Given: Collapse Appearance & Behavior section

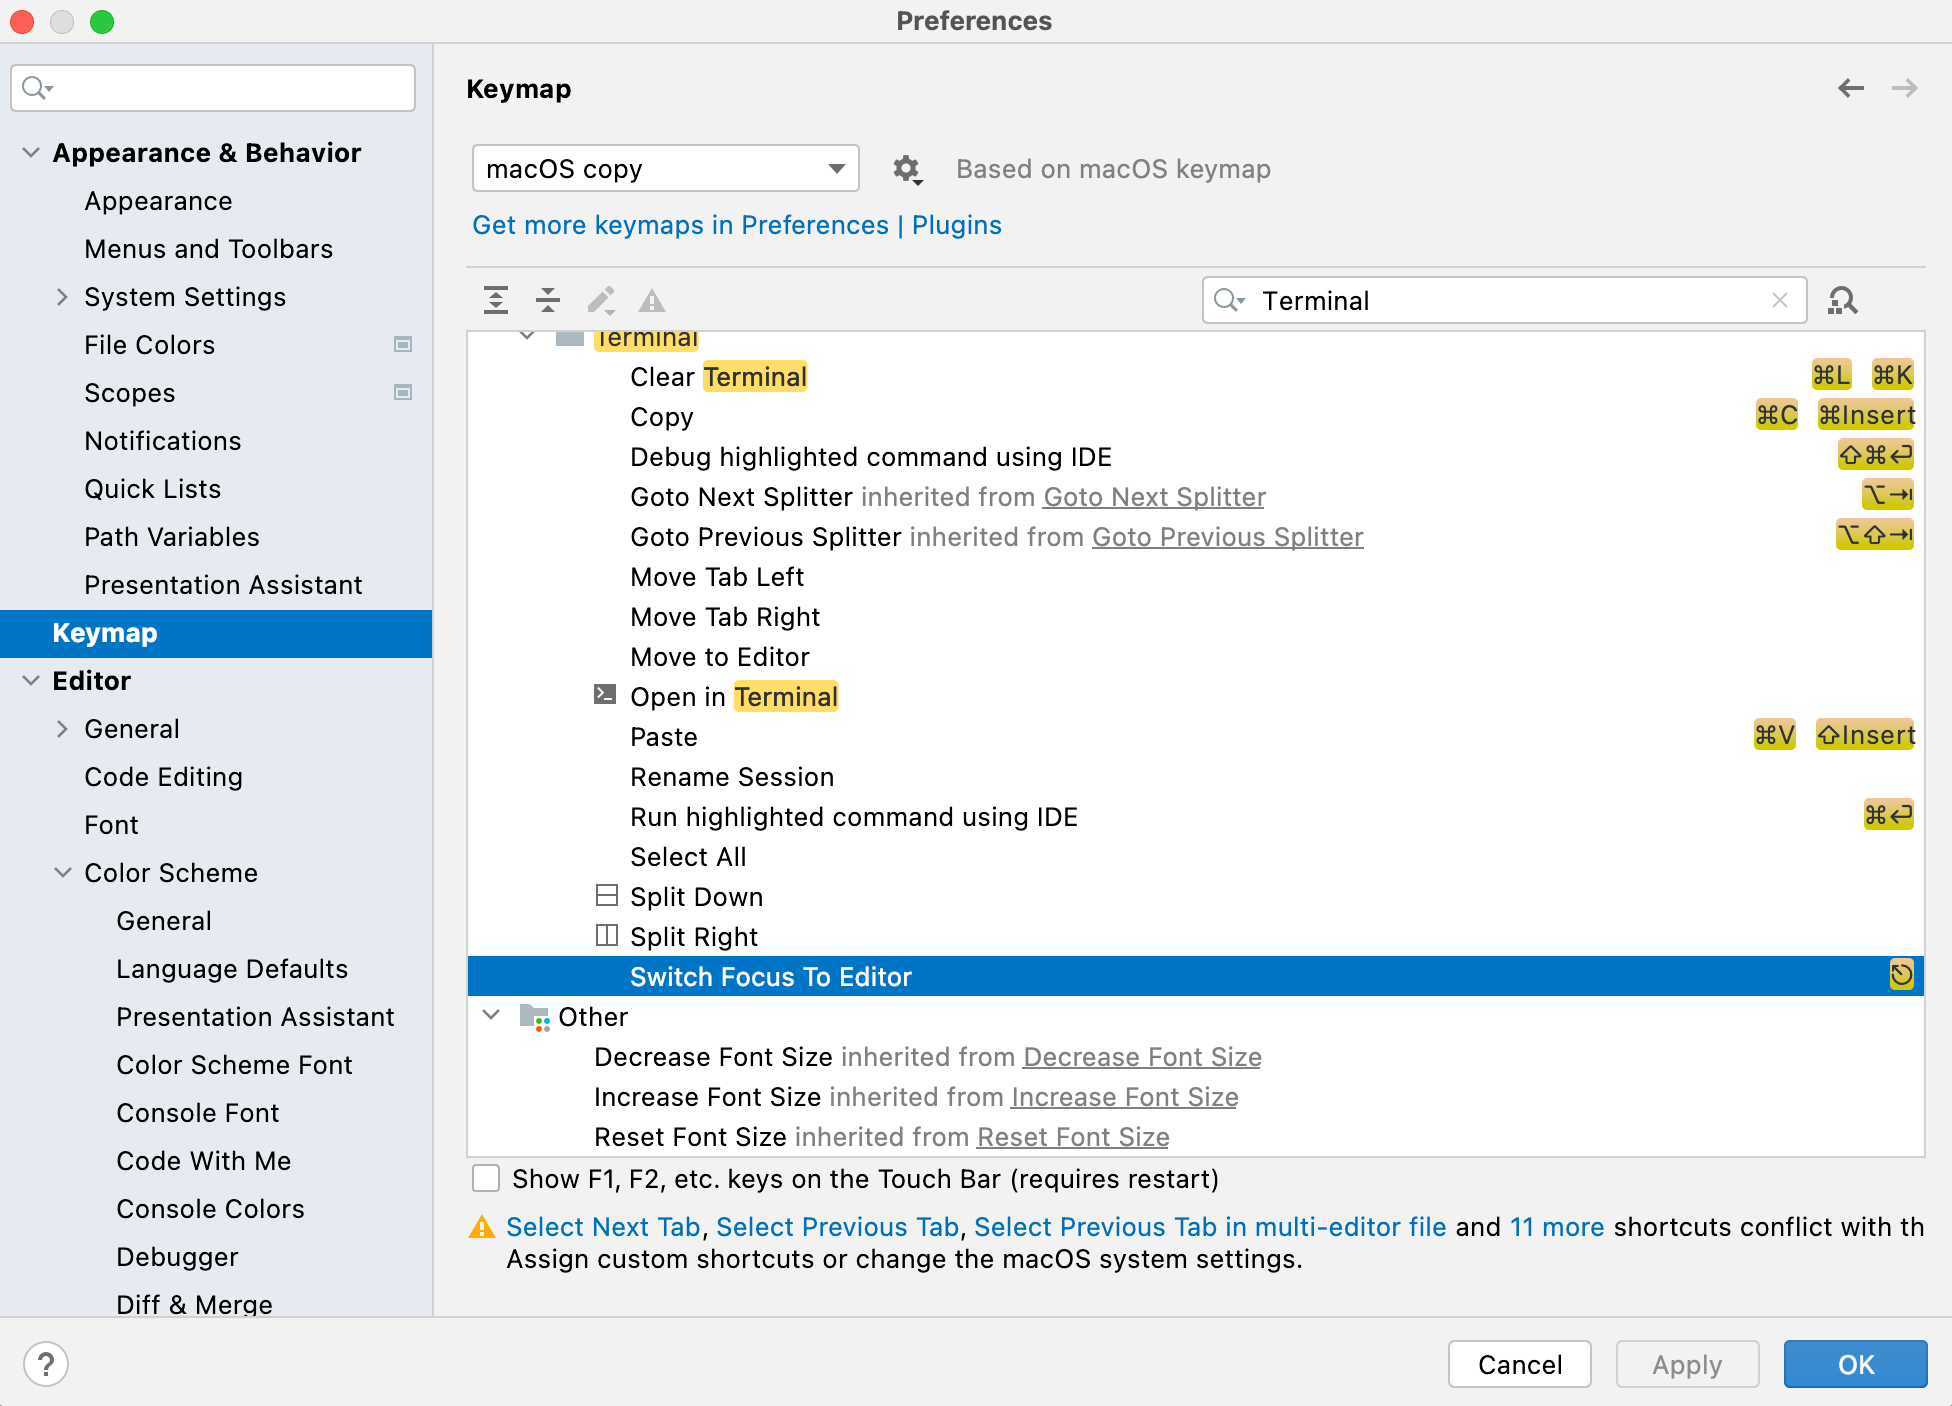Looking at the screenshot, I should [x=31, y=152].
